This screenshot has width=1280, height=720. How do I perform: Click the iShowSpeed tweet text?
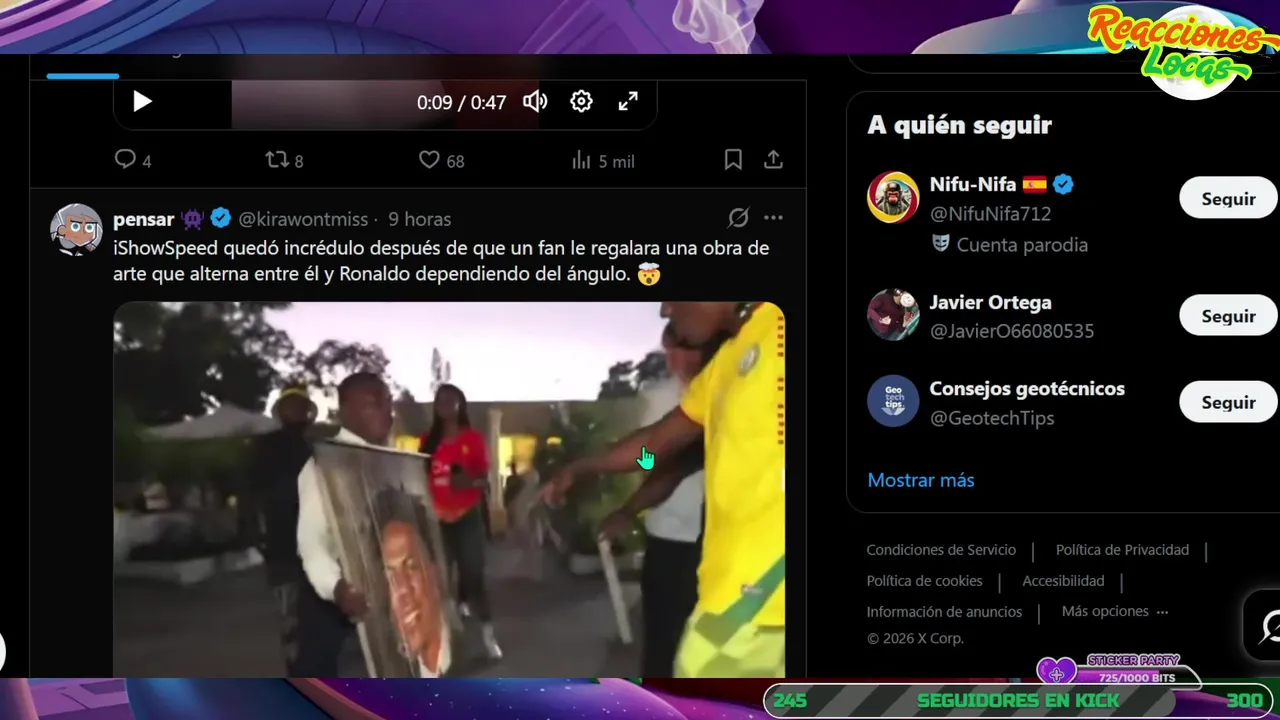pyautogui.click(x=441, y=261)
